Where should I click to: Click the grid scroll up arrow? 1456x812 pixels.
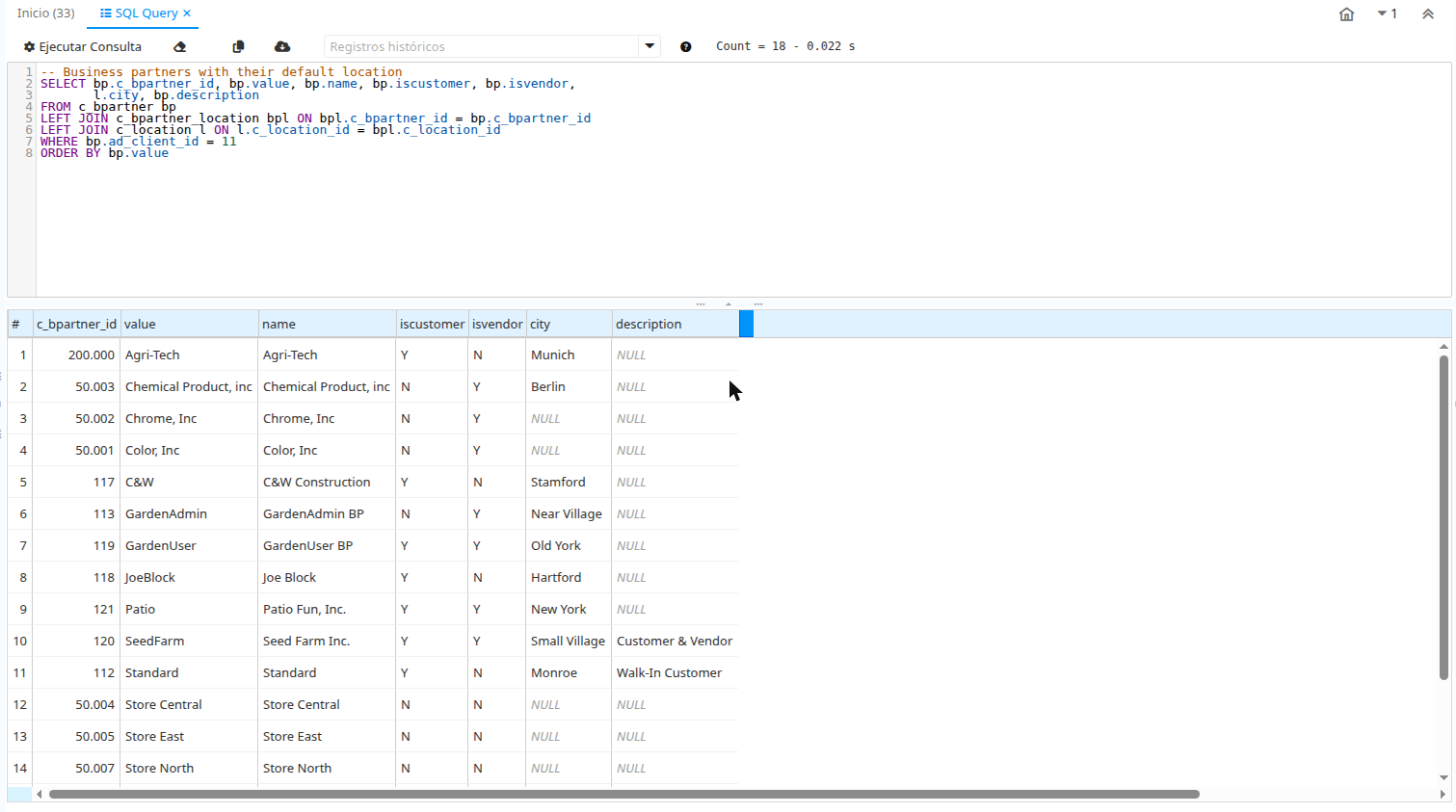[x=1443, y=346]
